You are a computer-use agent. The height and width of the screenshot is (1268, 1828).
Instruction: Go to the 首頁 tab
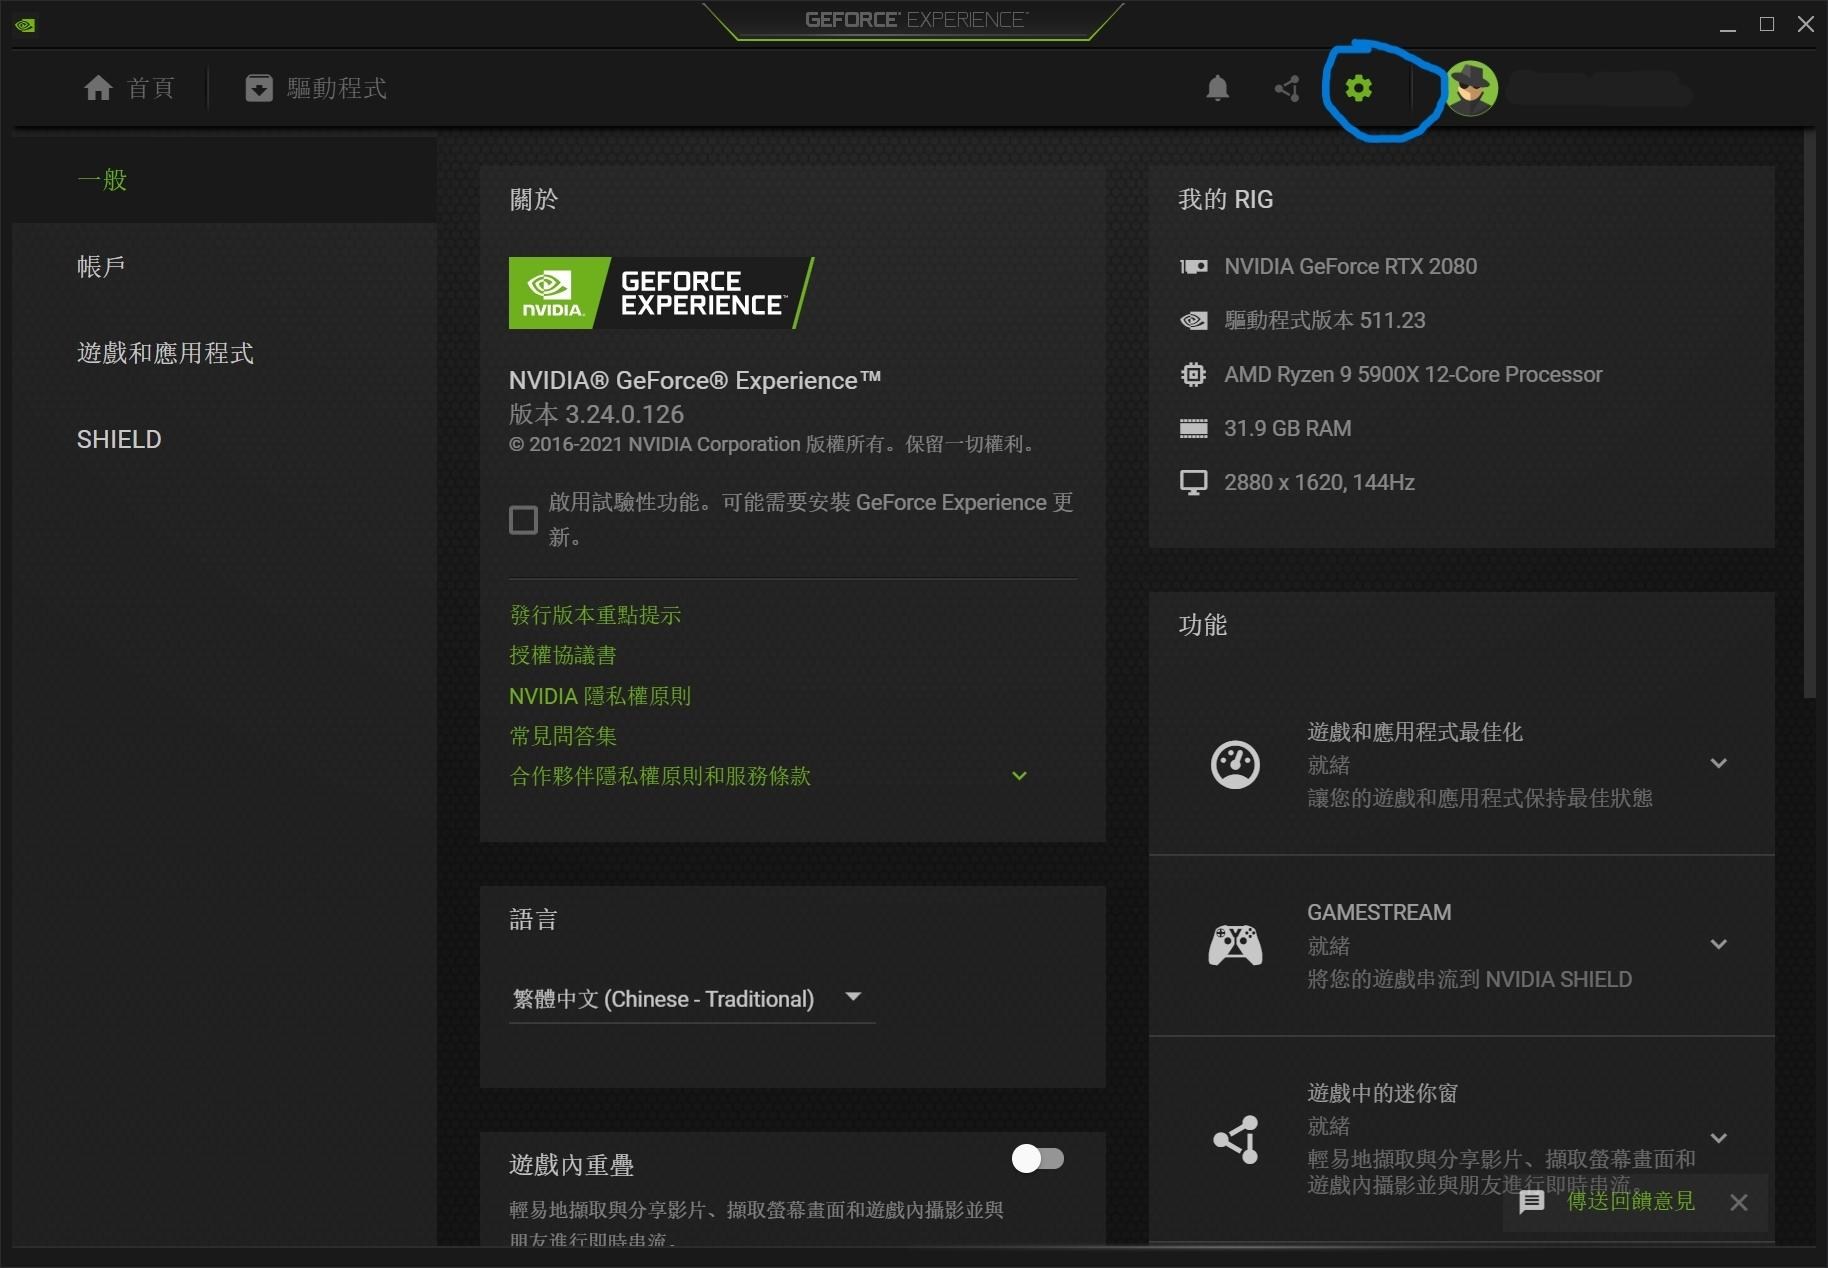[129, 88]
